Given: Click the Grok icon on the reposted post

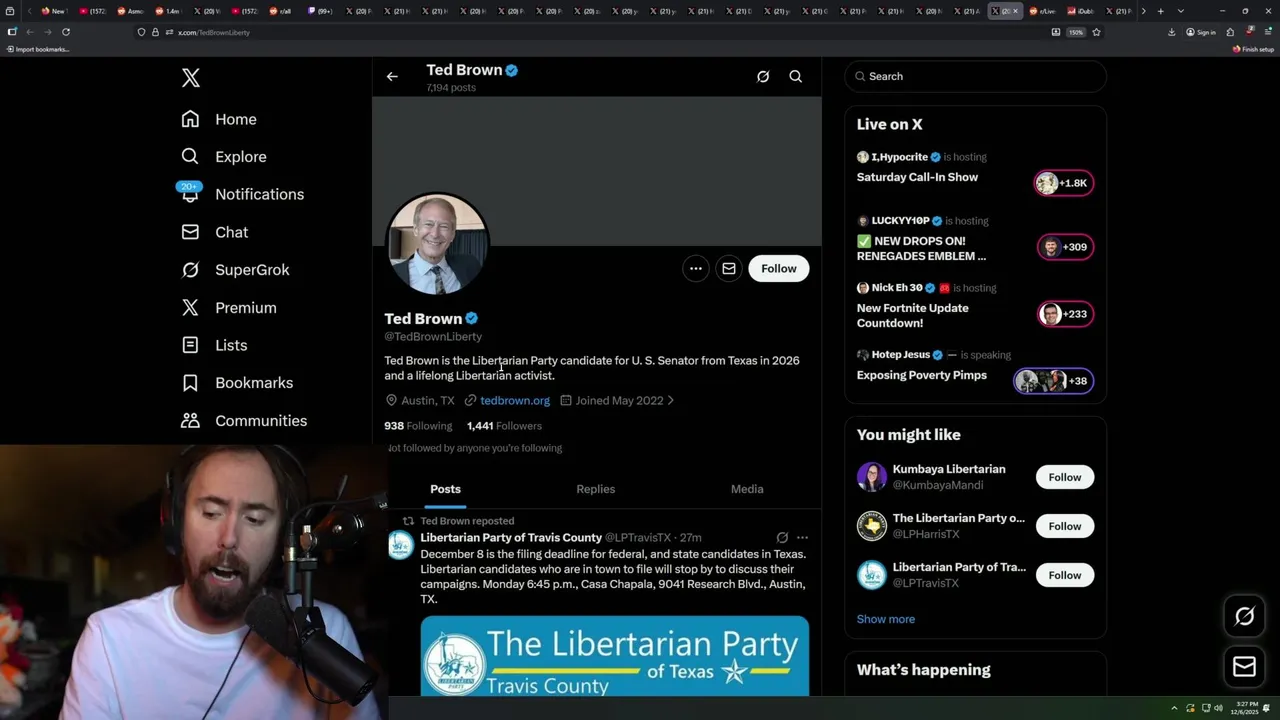Looking at the screenshot, I should [x=782, y=538].
